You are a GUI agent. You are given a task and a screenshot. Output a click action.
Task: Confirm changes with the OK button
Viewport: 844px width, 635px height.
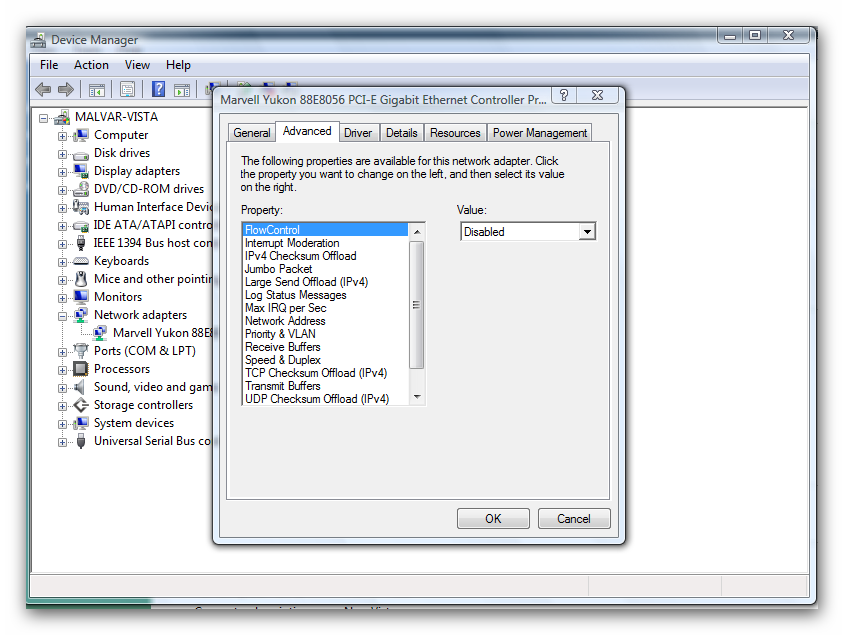(493, 518)
